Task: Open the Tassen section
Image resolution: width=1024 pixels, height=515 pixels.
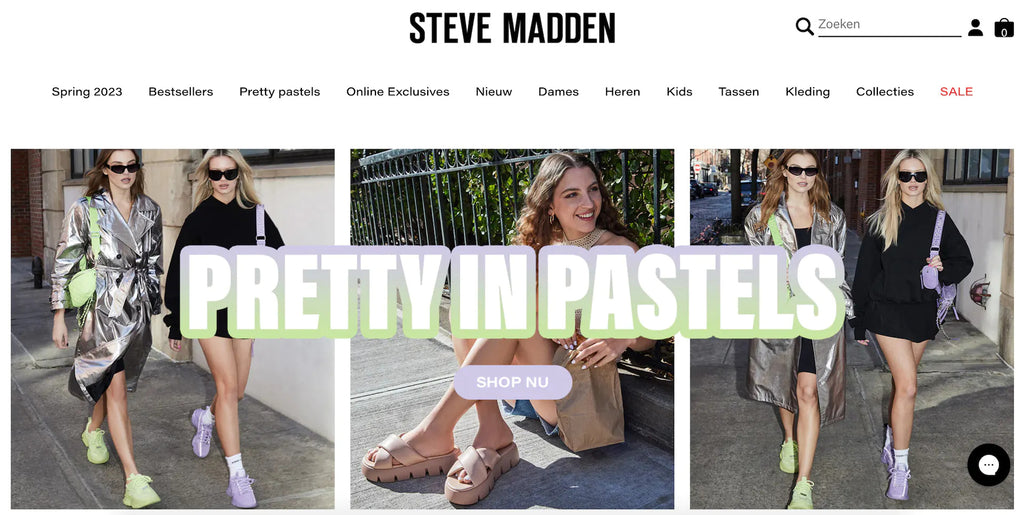Action: click(x=739, y=92)
